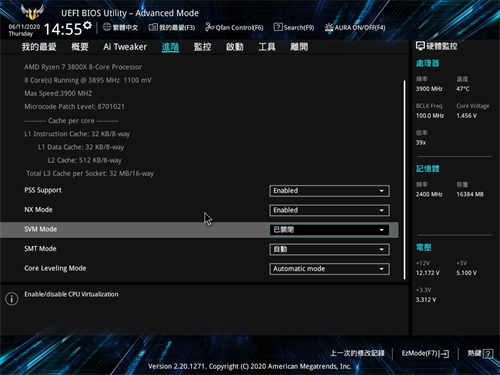Click the globe language icon
This screenshot has height=375, width=500.
coord(107,27)
